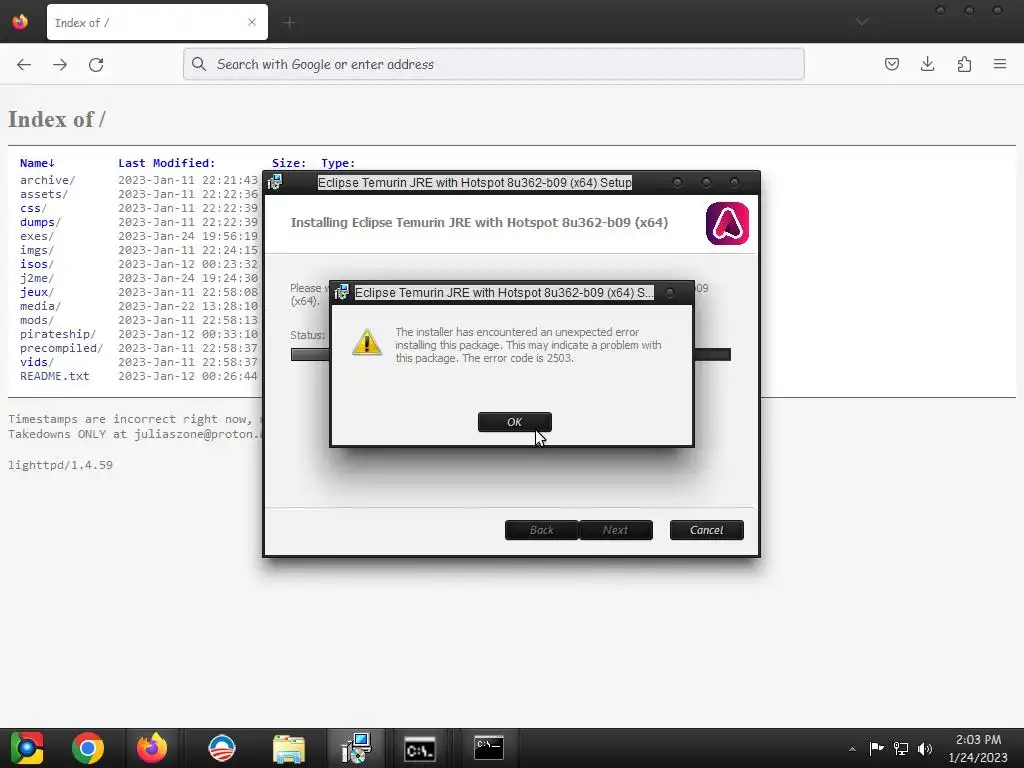Open the multicolor start icon on the taskbar
This screenshot has height=768, width=1024.
click(26, 748)
